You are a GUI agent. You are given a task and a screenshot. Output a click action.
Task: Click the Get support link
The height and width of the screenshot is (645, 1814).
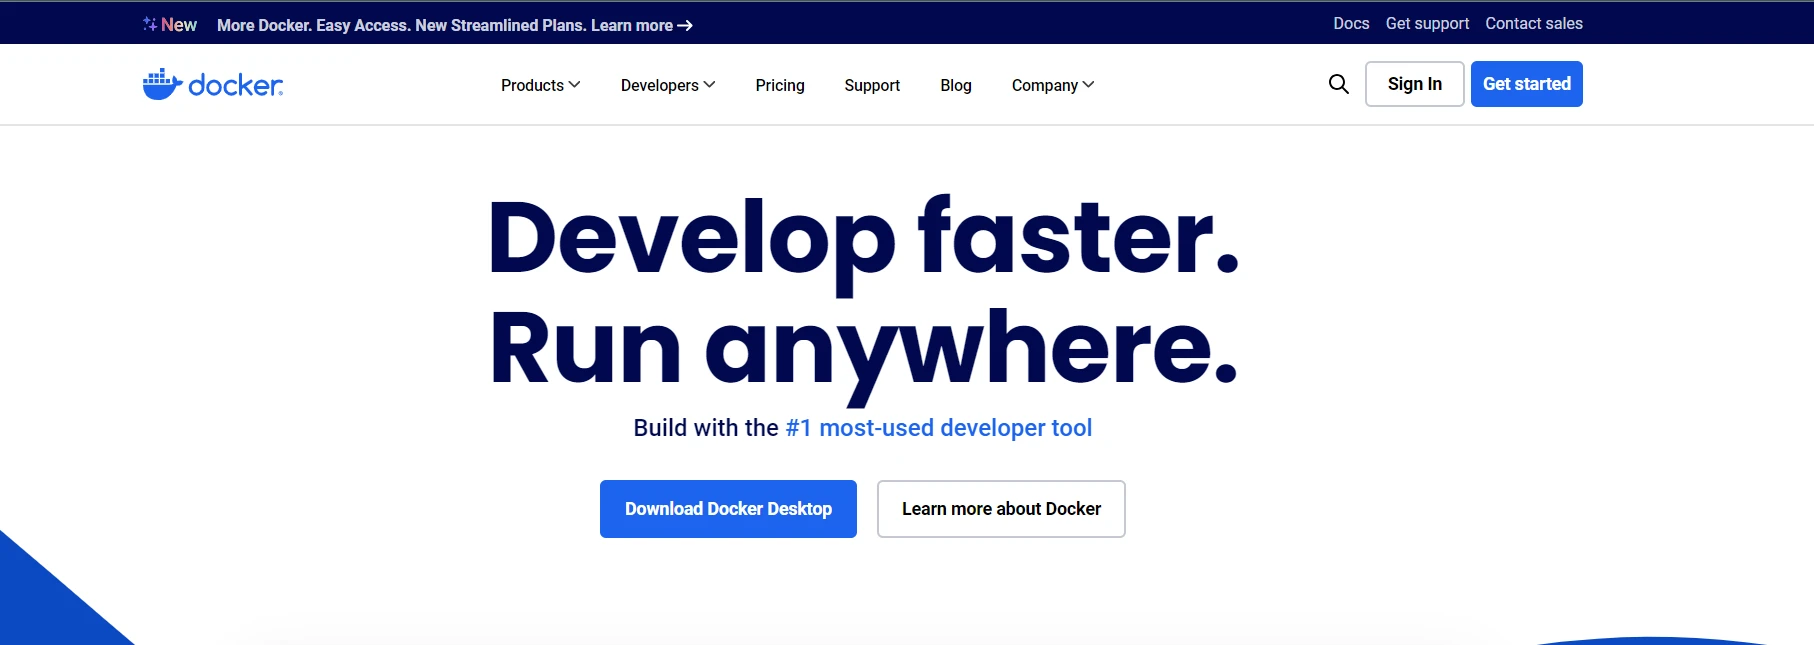(1426, 23)
